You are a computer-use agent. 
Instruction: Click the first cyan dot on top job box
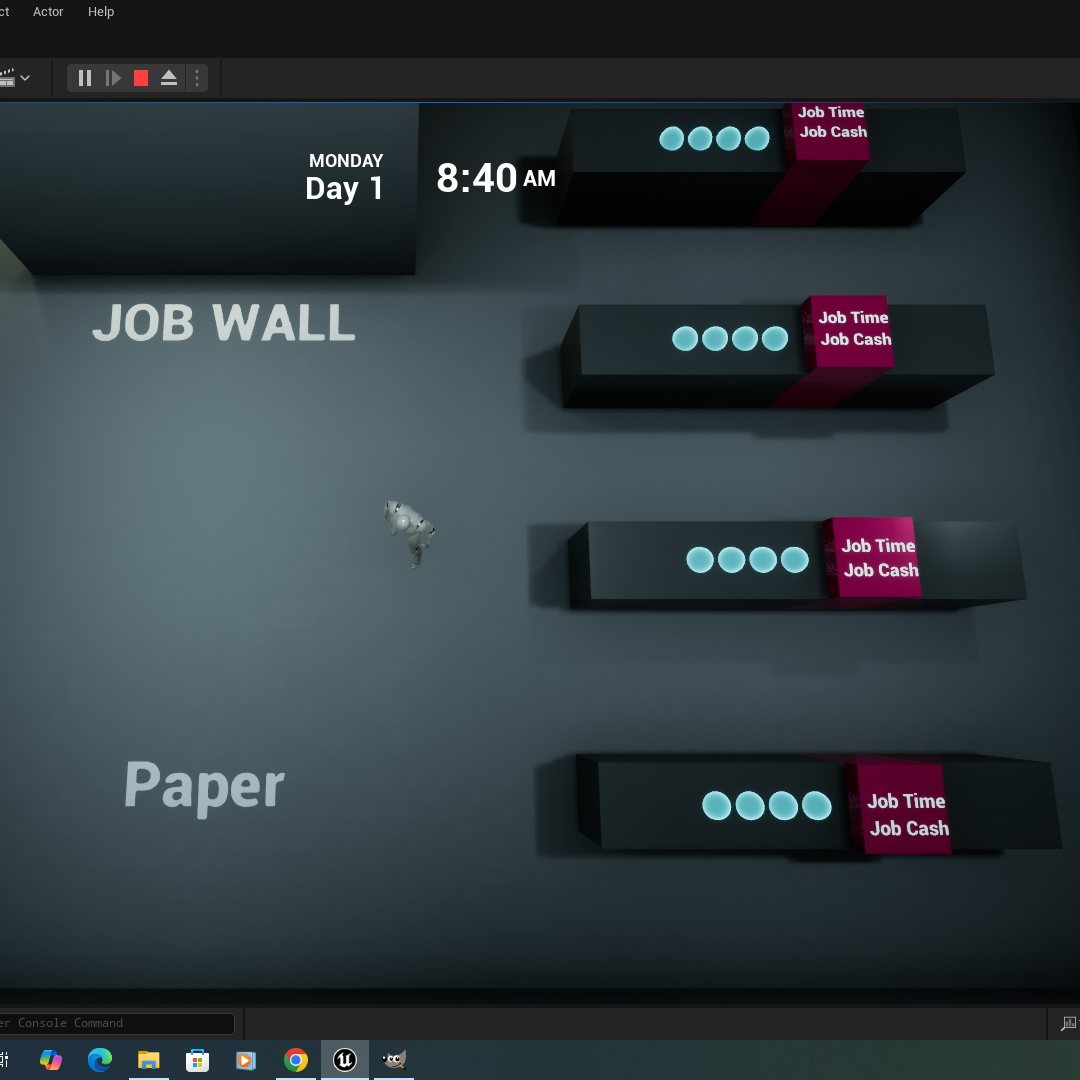point(672,138)
